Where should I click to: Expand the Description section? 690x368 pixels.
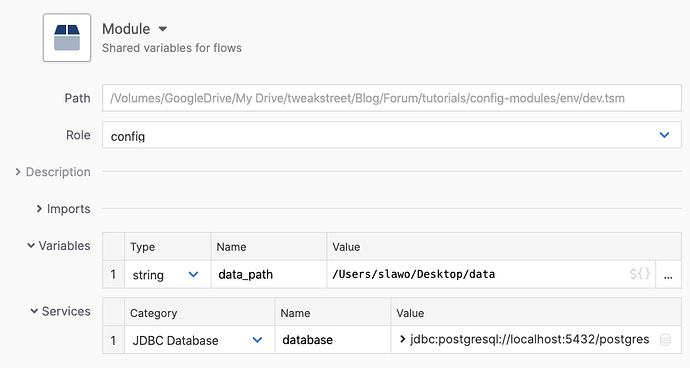(x=18, y=172)
